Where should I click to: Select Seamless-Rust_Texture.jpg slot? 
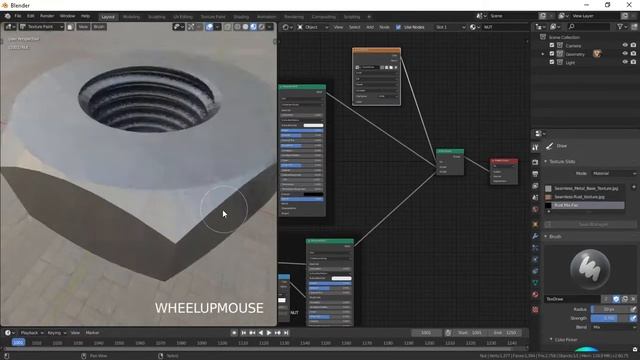(584, 197)
